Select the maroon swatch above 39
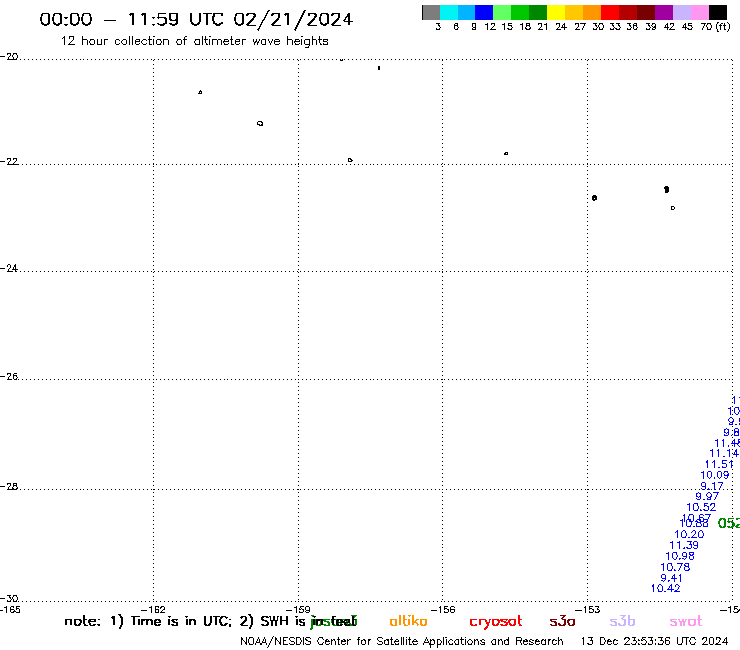Image resolution: width=740 pixels, height=650 pixels. pyautogui.click(x=646, y=12)
